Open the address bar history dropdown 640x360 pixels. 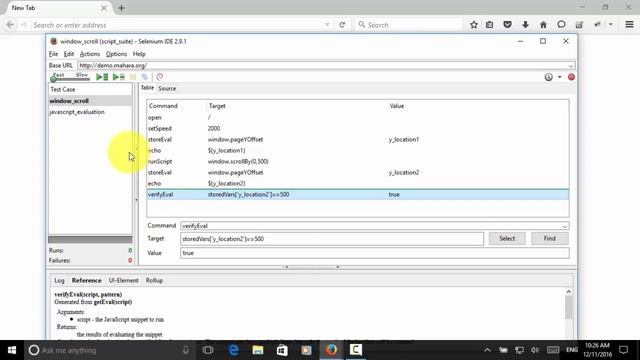(x=327, y=25)
